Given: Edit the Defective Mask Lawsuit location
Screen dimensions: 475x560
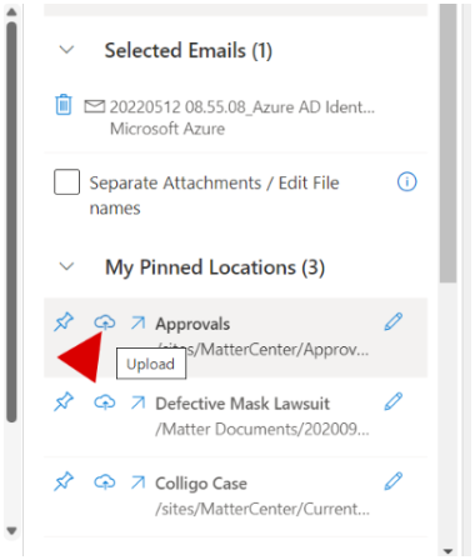Looking at the screenshot, I should tap(394, 401).
